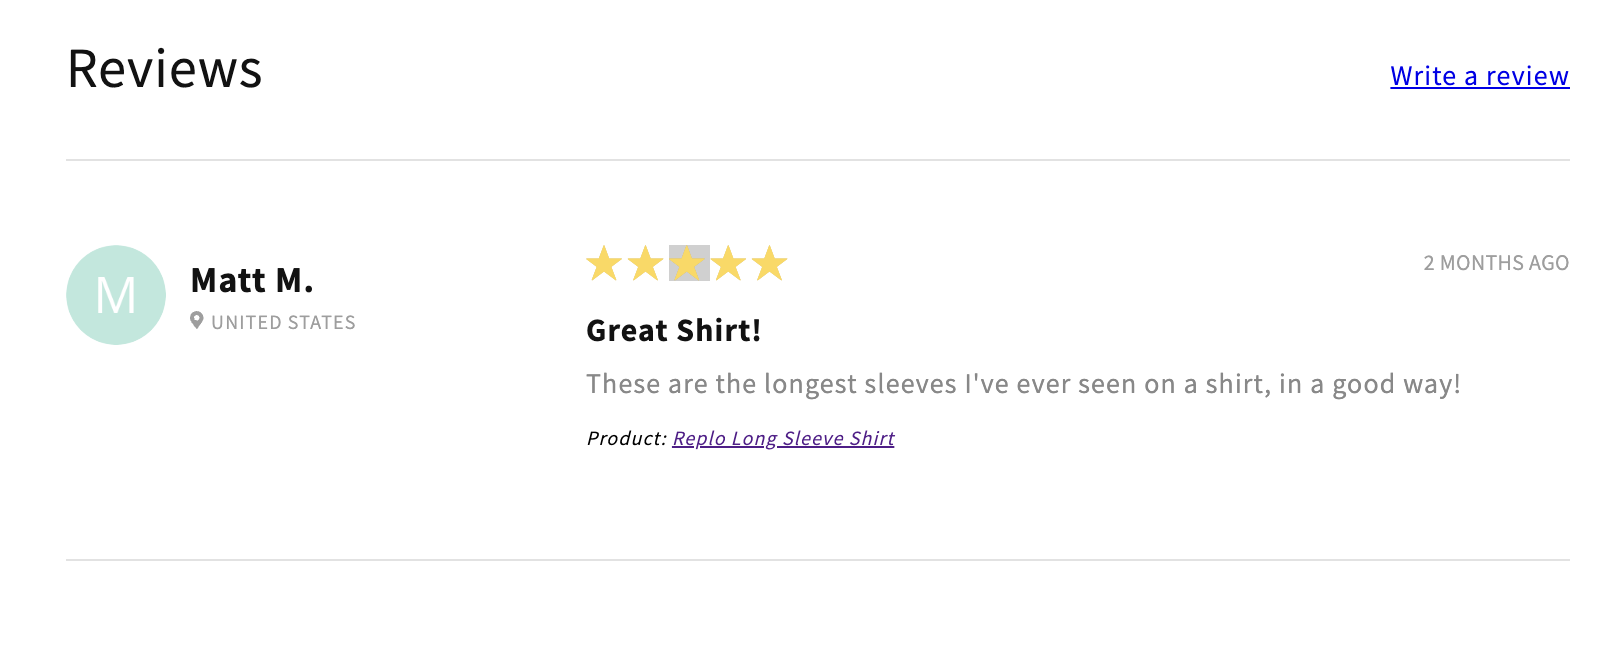
Task: Click the UNITED STATES location label
Action: click(x=283, y=323)
